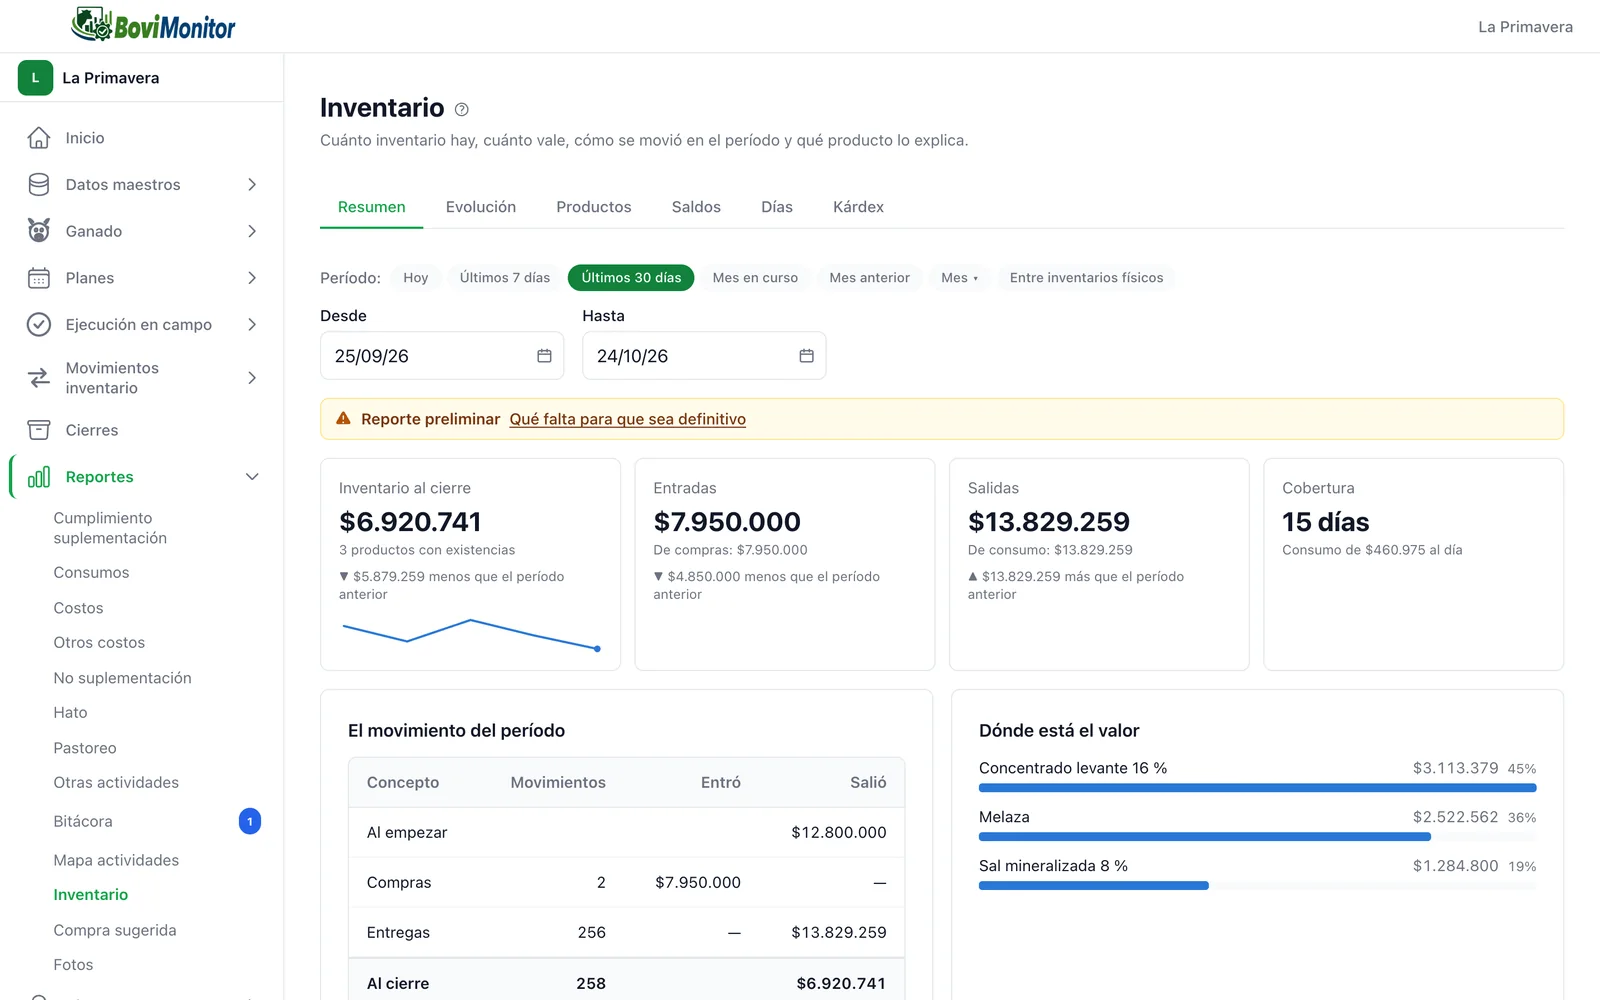
Task: Click the Planes calendar icon
Action: [39, 278]
